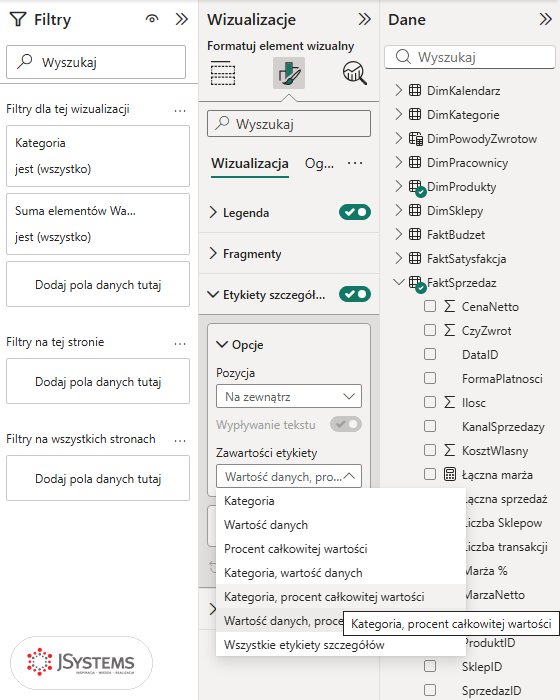Check the CenaNetto field checkbox

click(430, 306)
